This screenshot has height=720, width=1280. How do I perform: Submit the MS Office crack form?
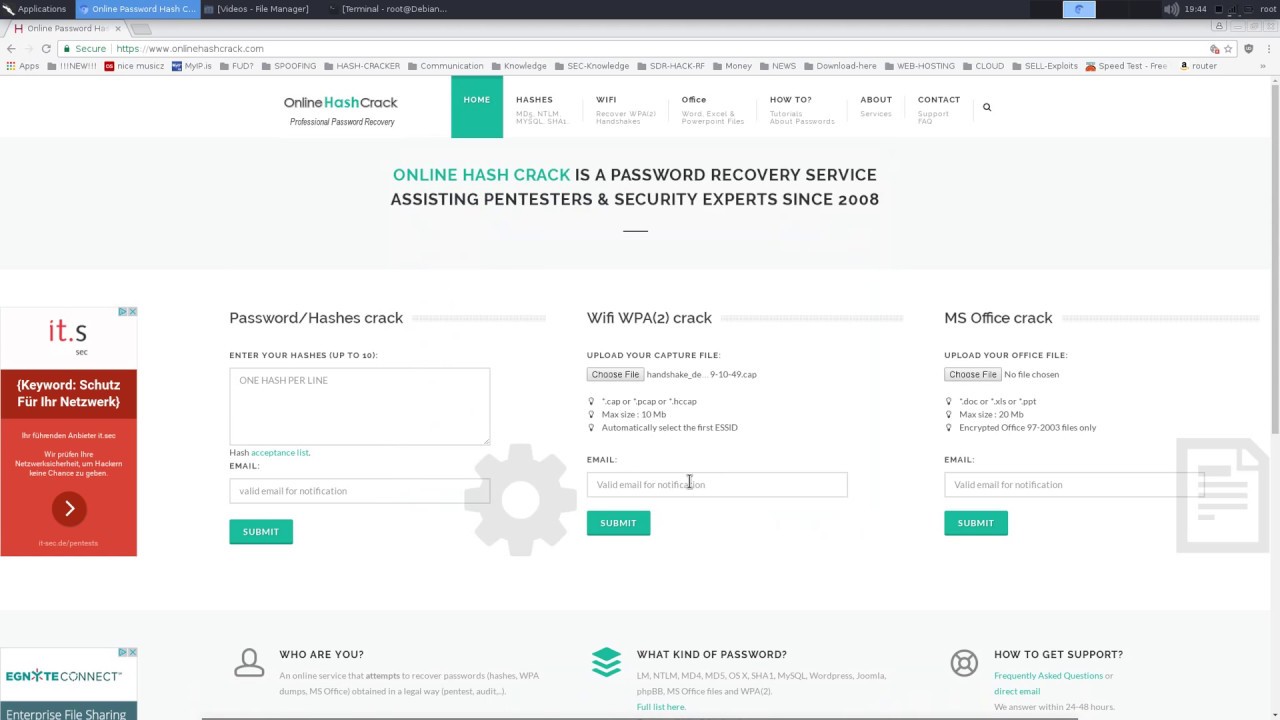coord(975,523)
